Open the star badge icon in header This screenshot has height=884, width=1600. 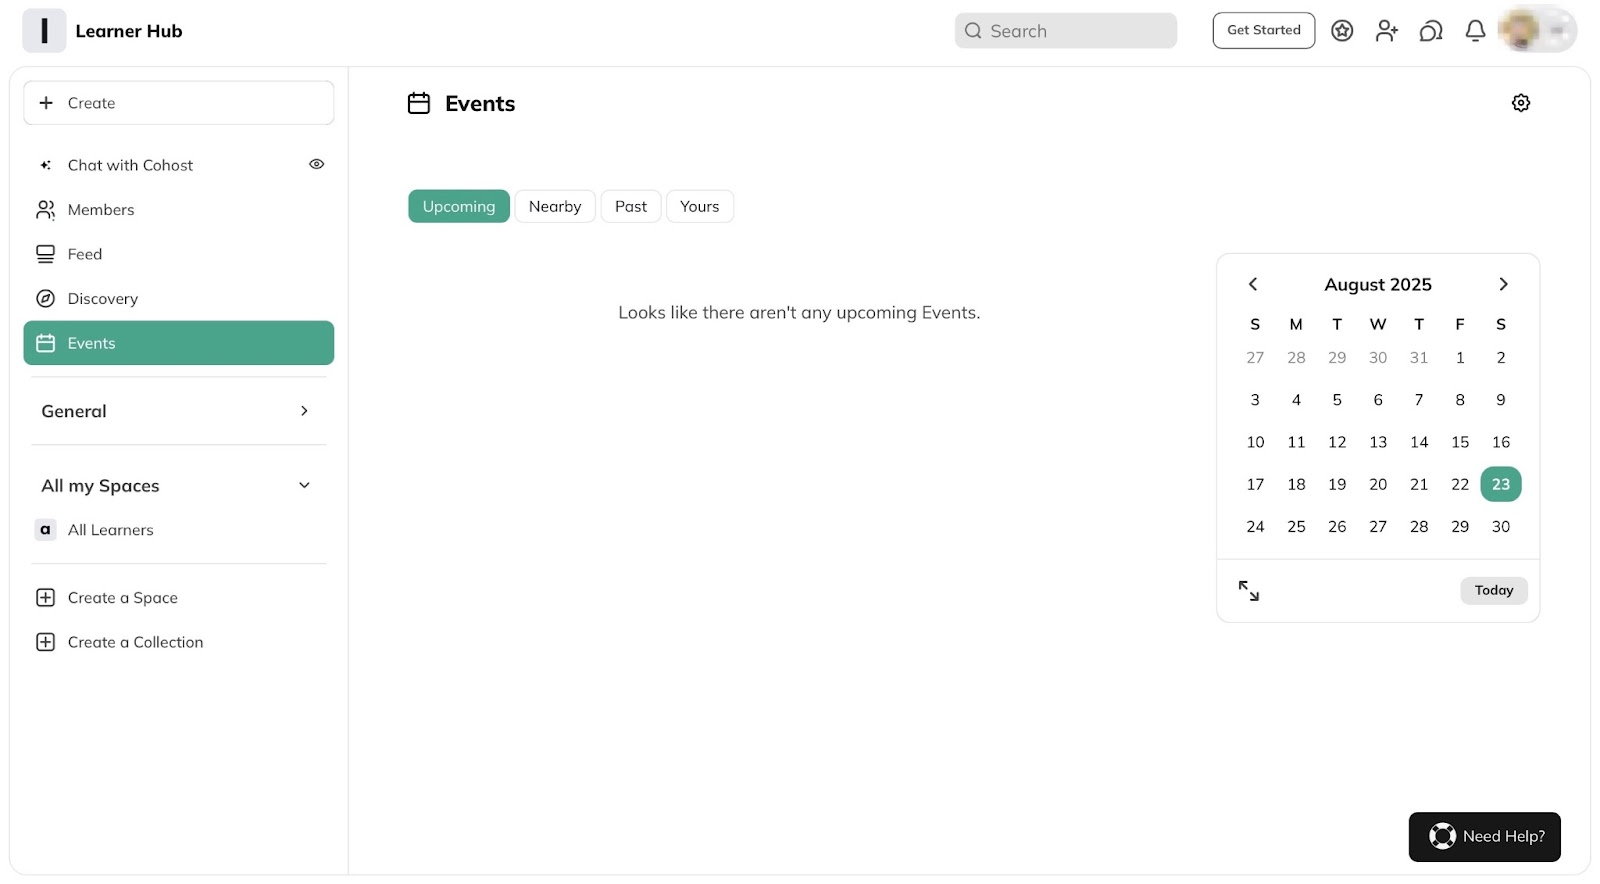(1342, 31)
